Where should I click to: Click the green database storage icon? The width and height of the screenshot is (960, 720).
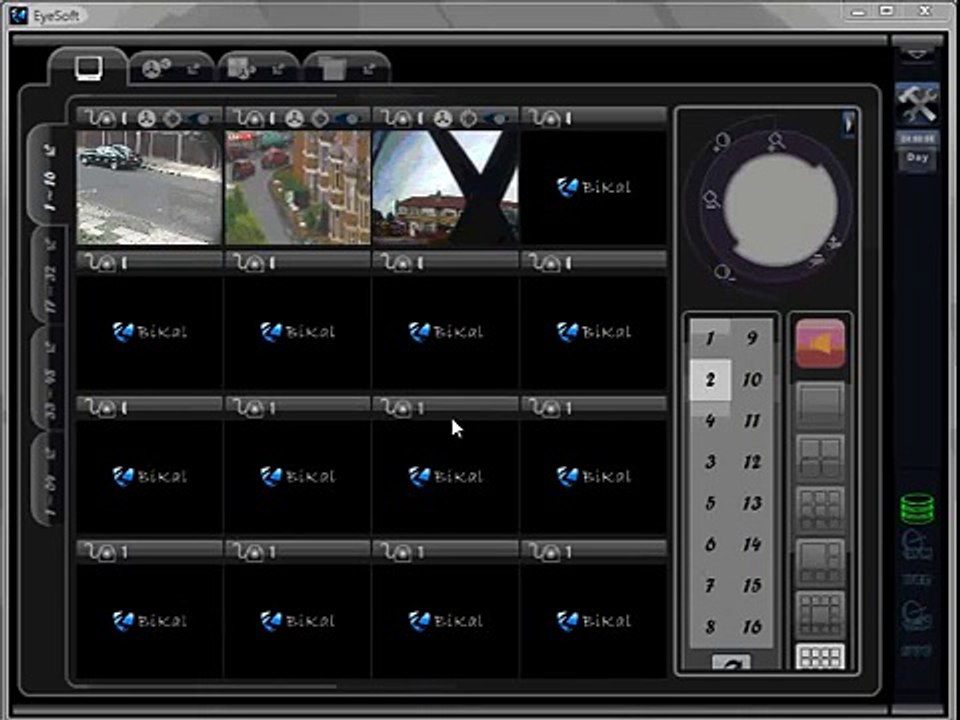pyautogui.click(x=917, y=508)
